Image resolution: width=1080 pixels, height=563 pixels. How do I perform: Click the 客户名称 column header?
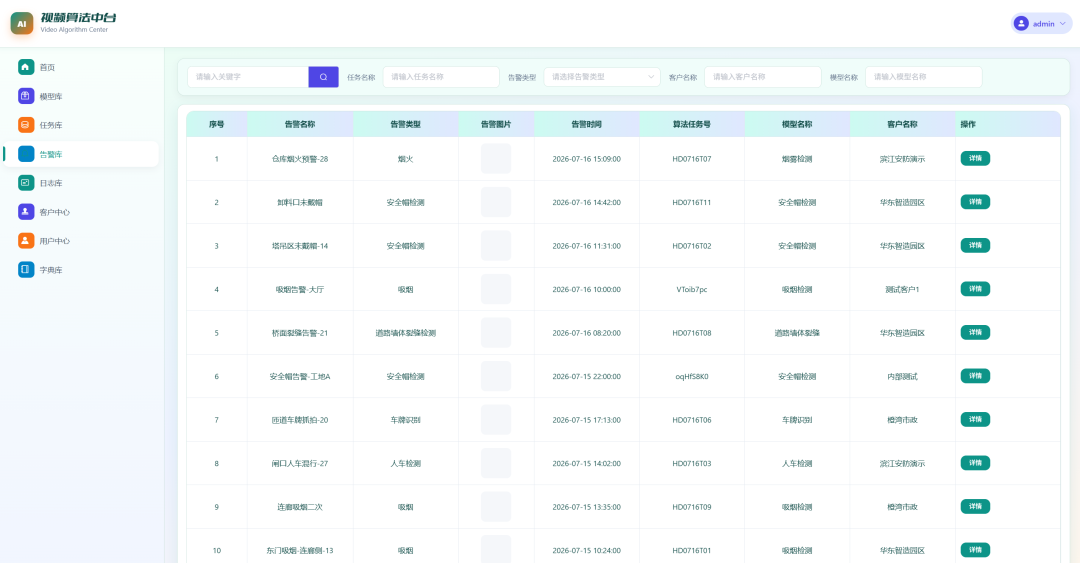tap(902, 124)
